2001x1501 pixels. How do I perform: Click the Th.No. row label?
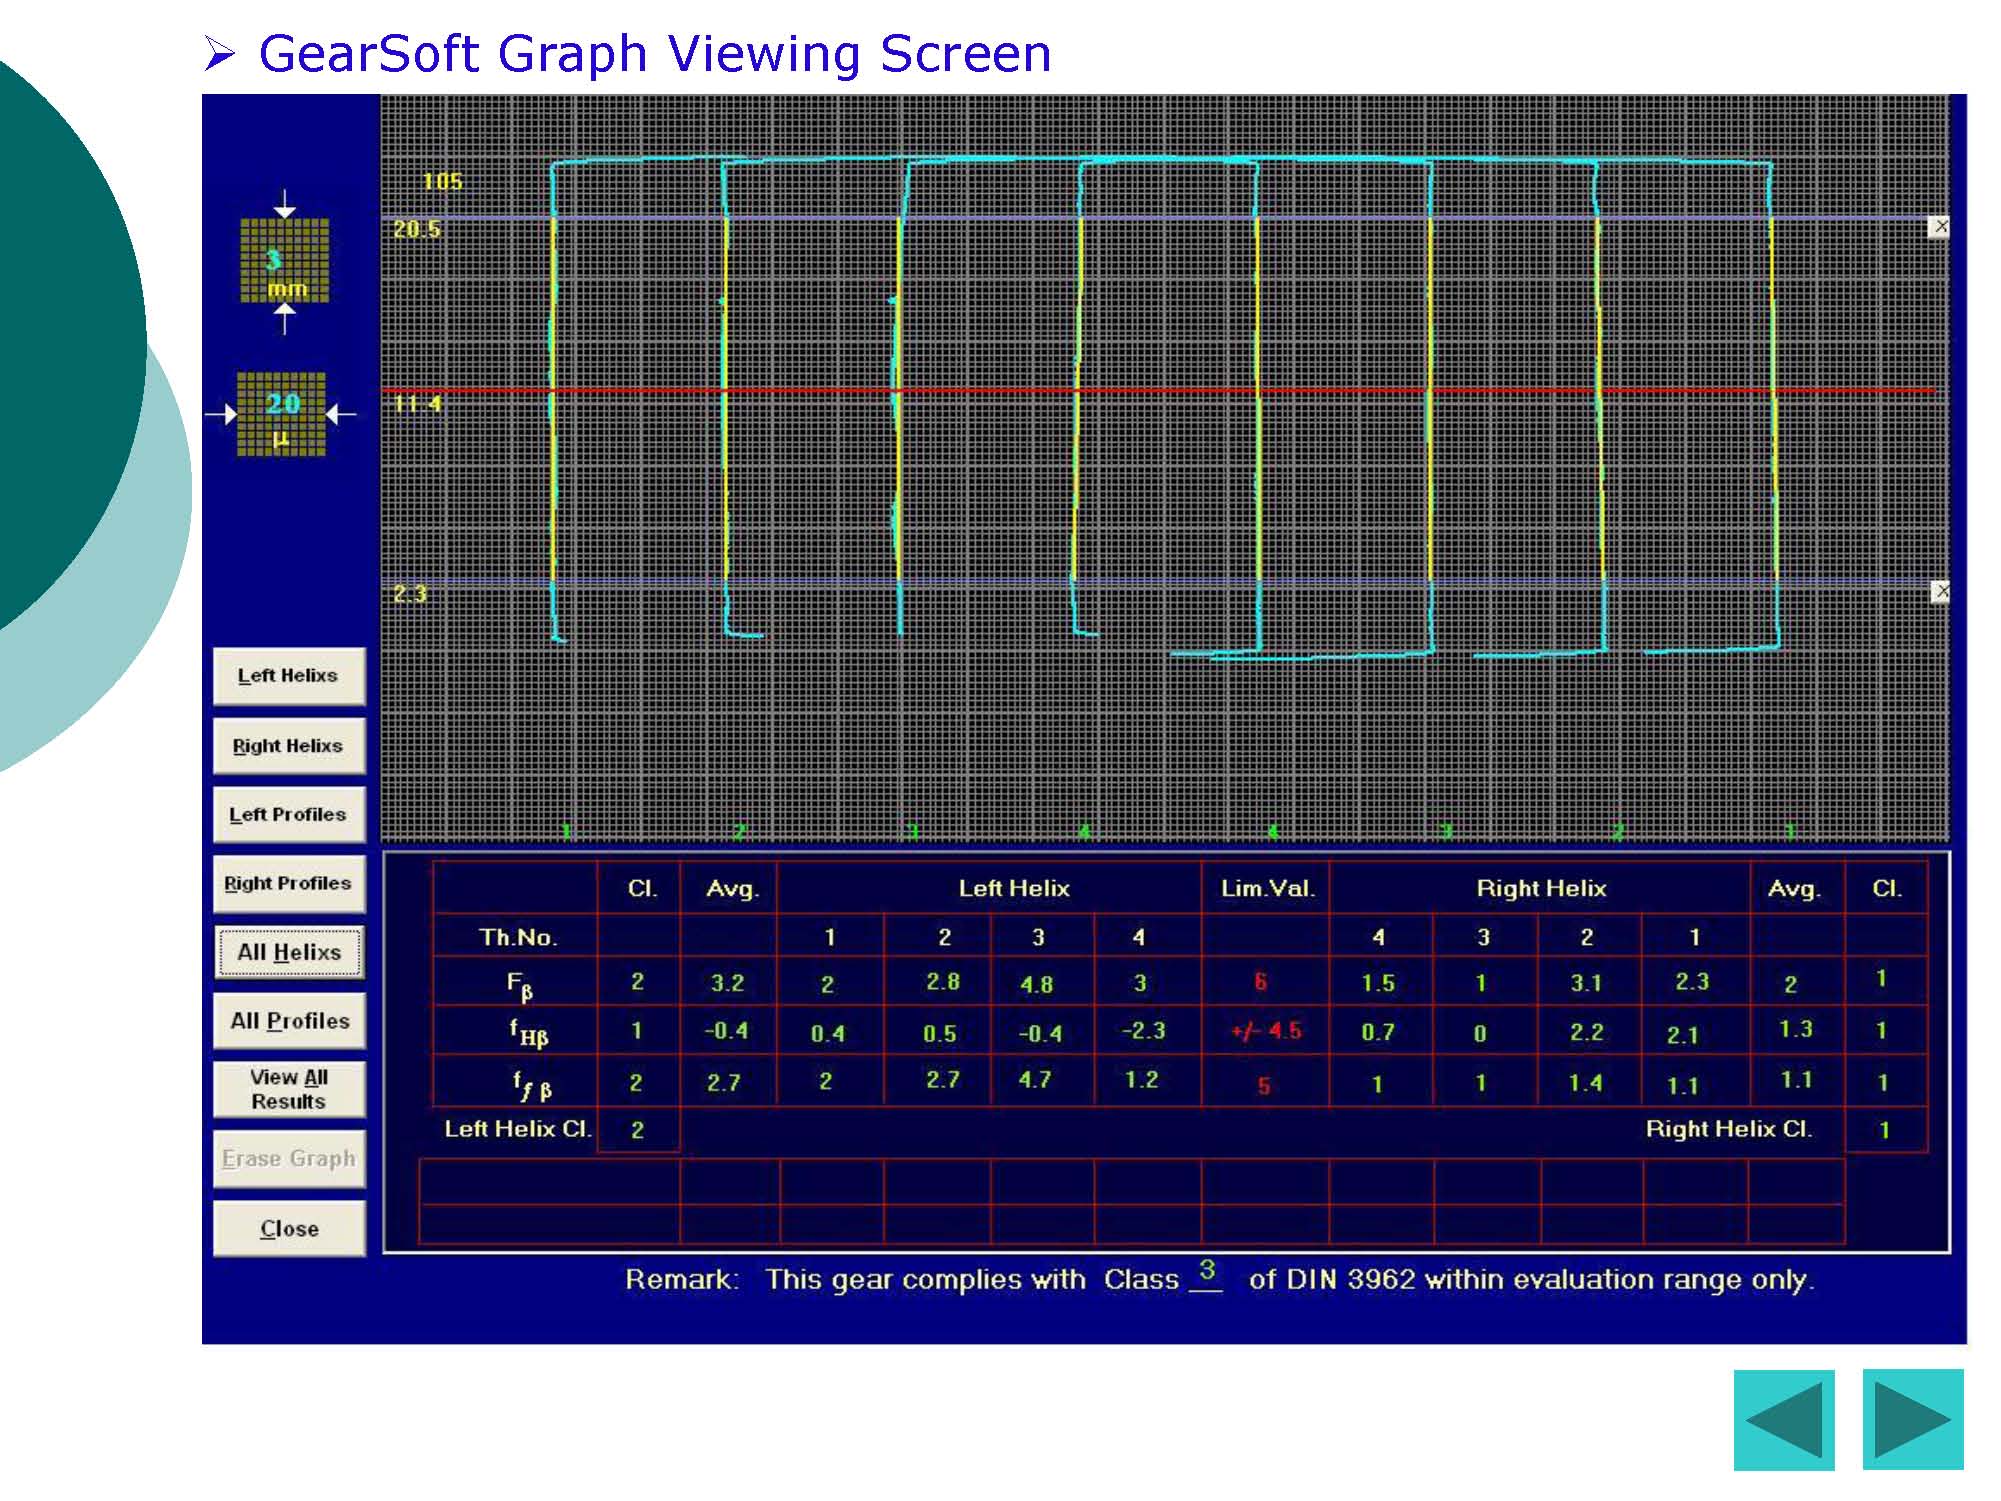pyautogui.click(x=518, y=938)
